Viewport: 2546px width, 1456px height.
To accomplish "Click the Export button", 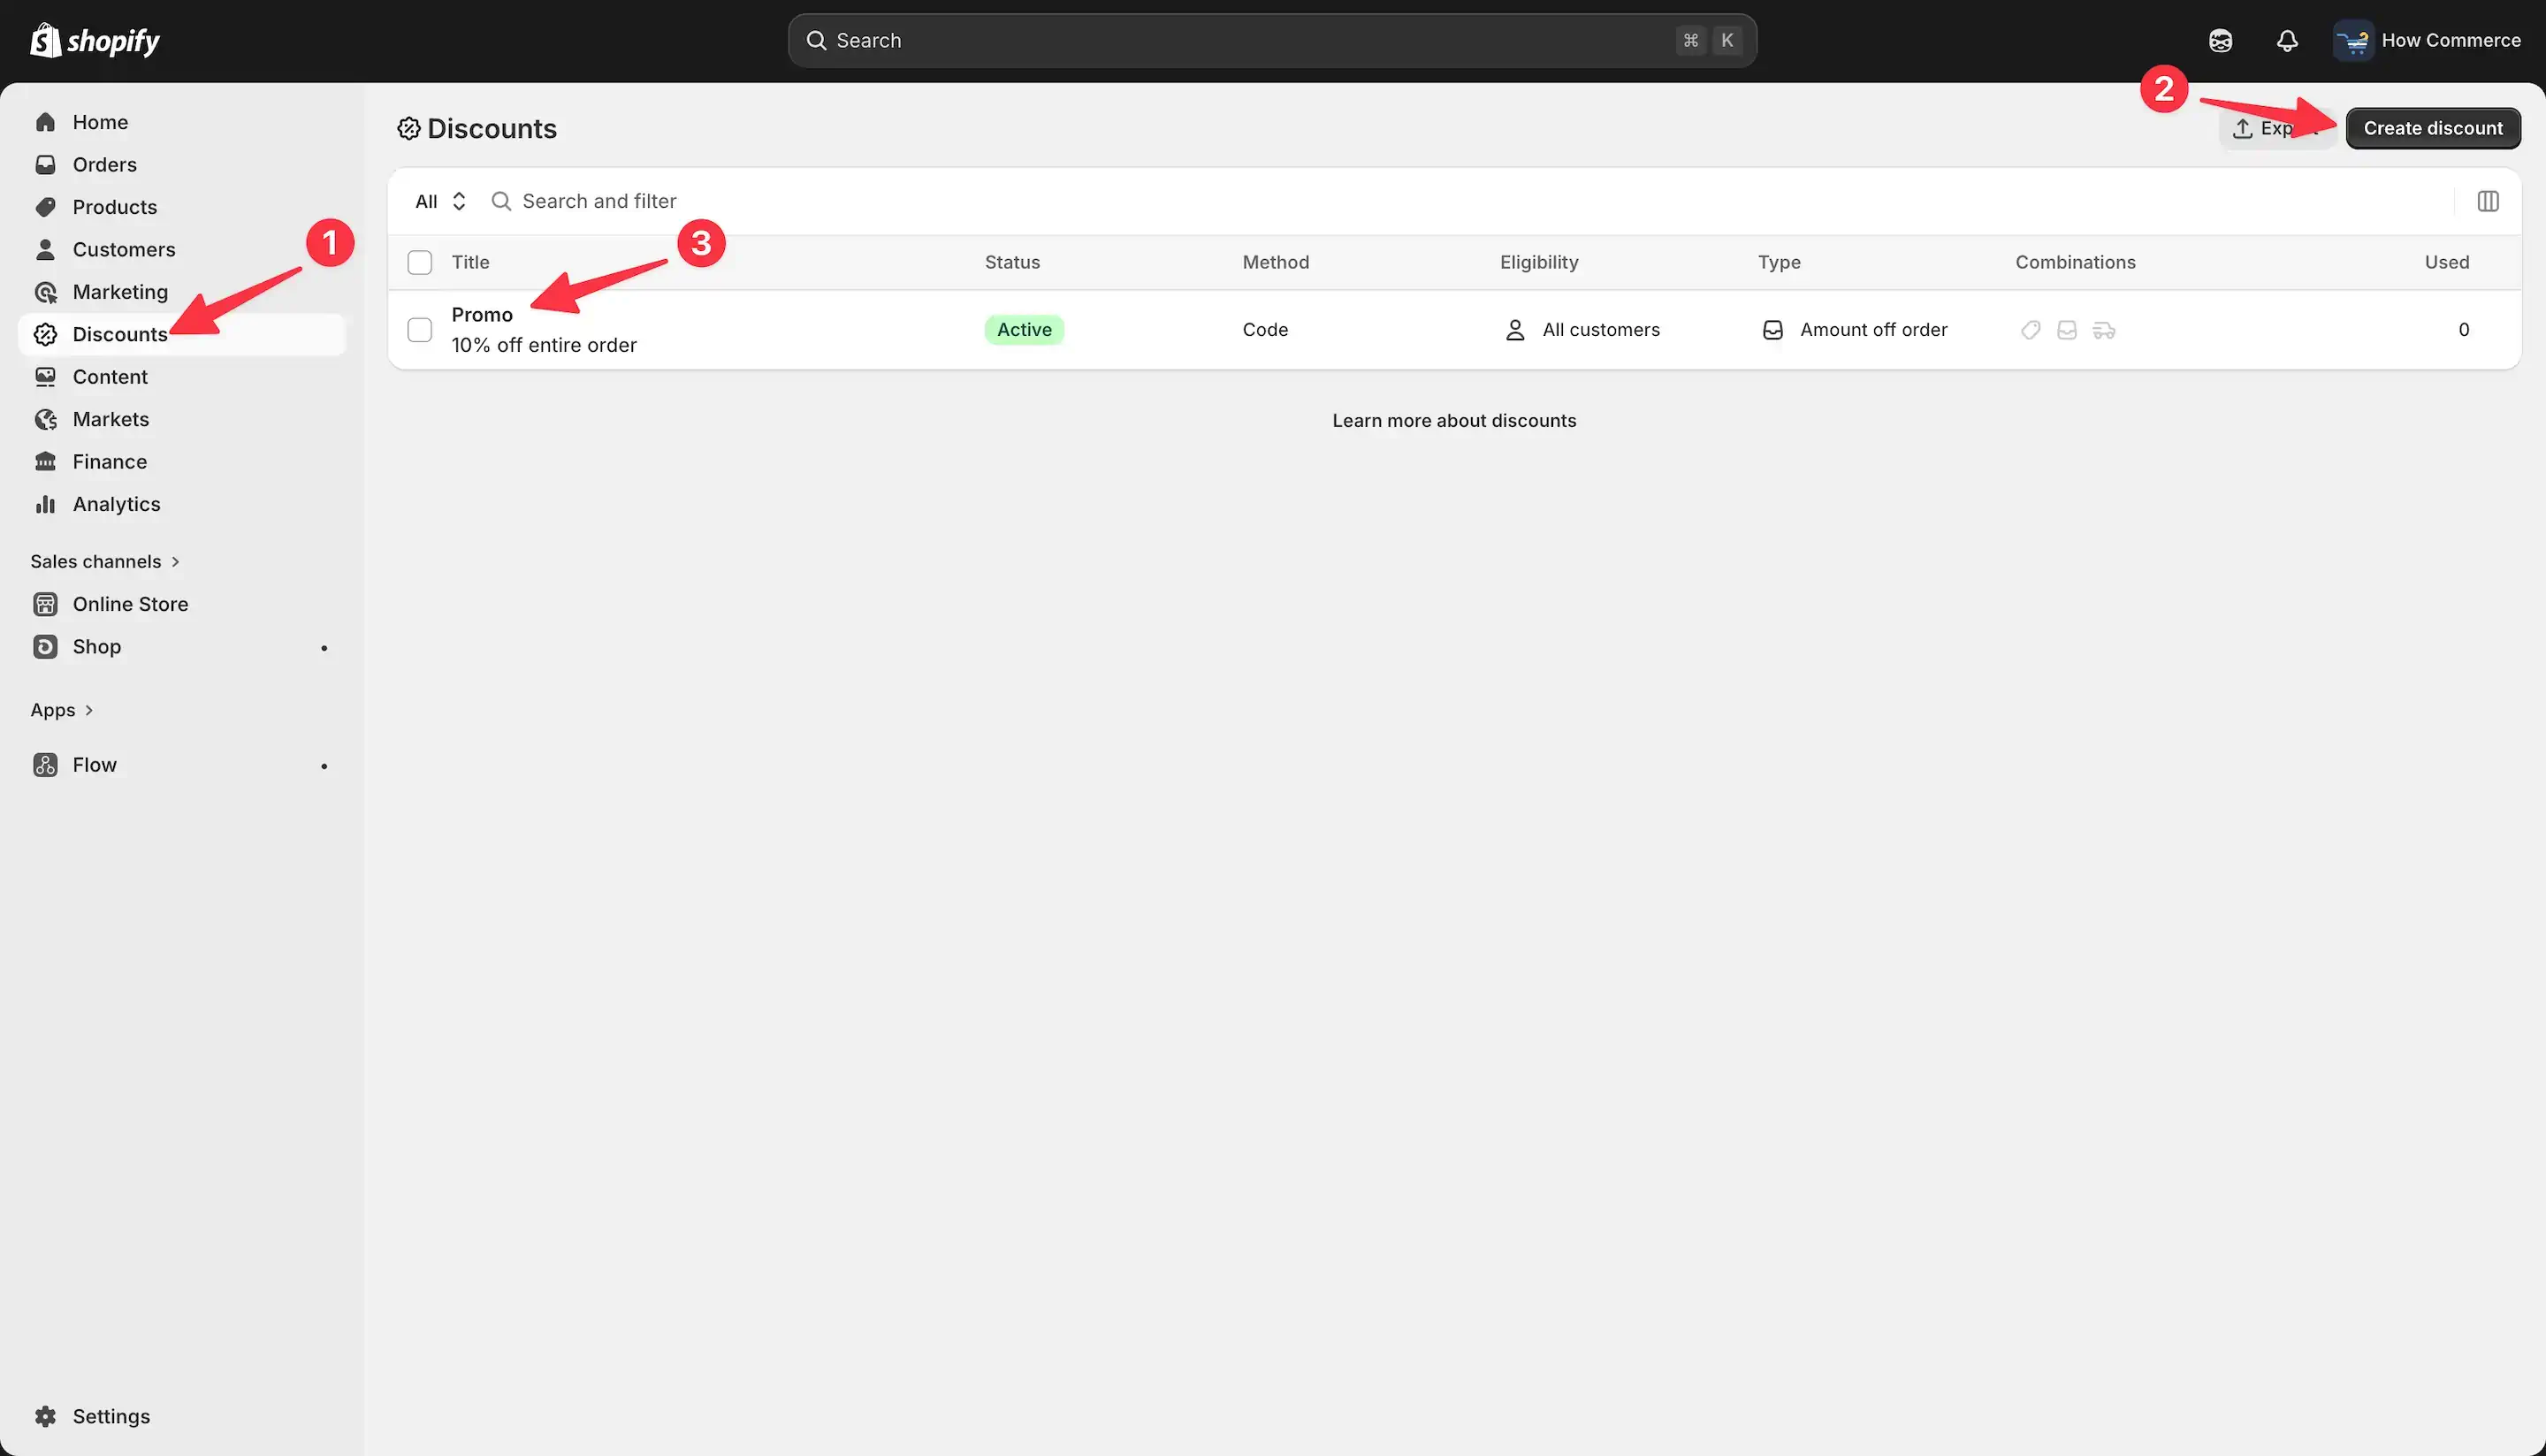I will (2277, 128).
